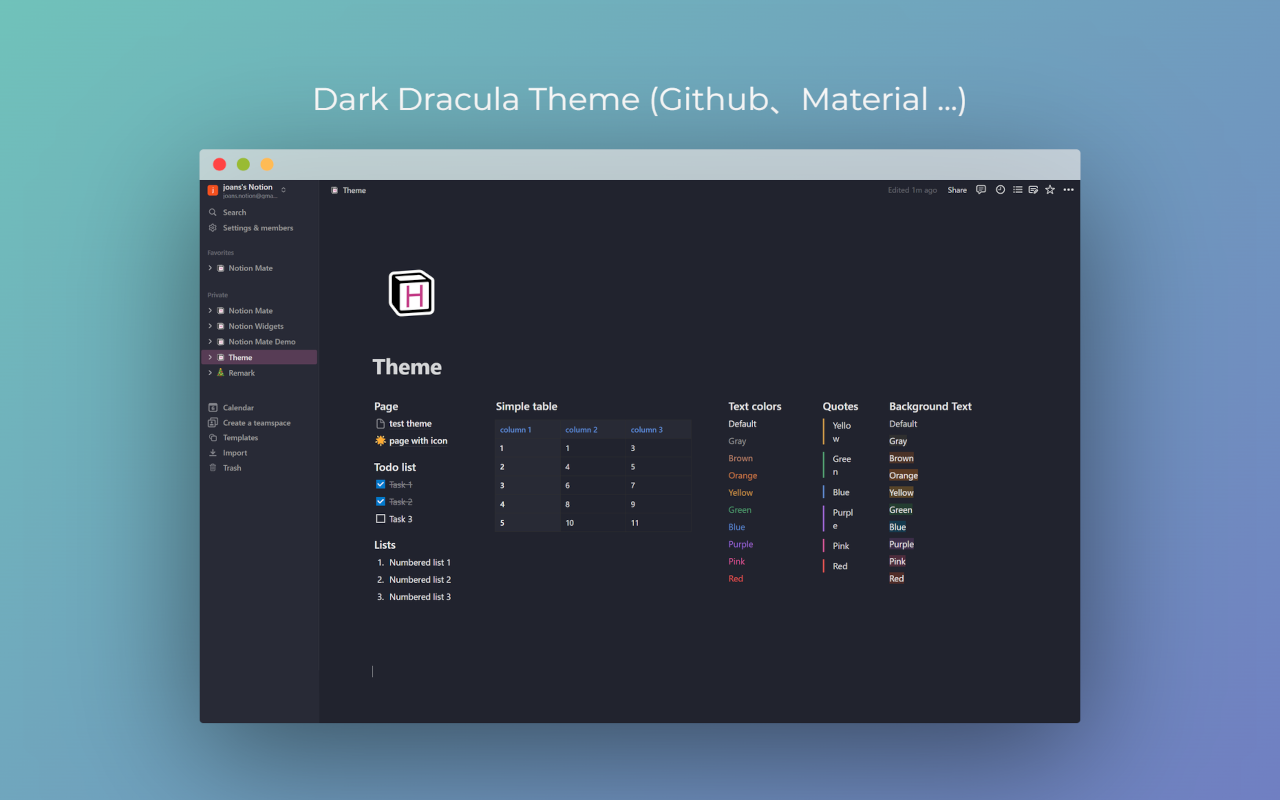Click the Theme page title
Screen dimensions: 1280x800
(x=407, y=367)
